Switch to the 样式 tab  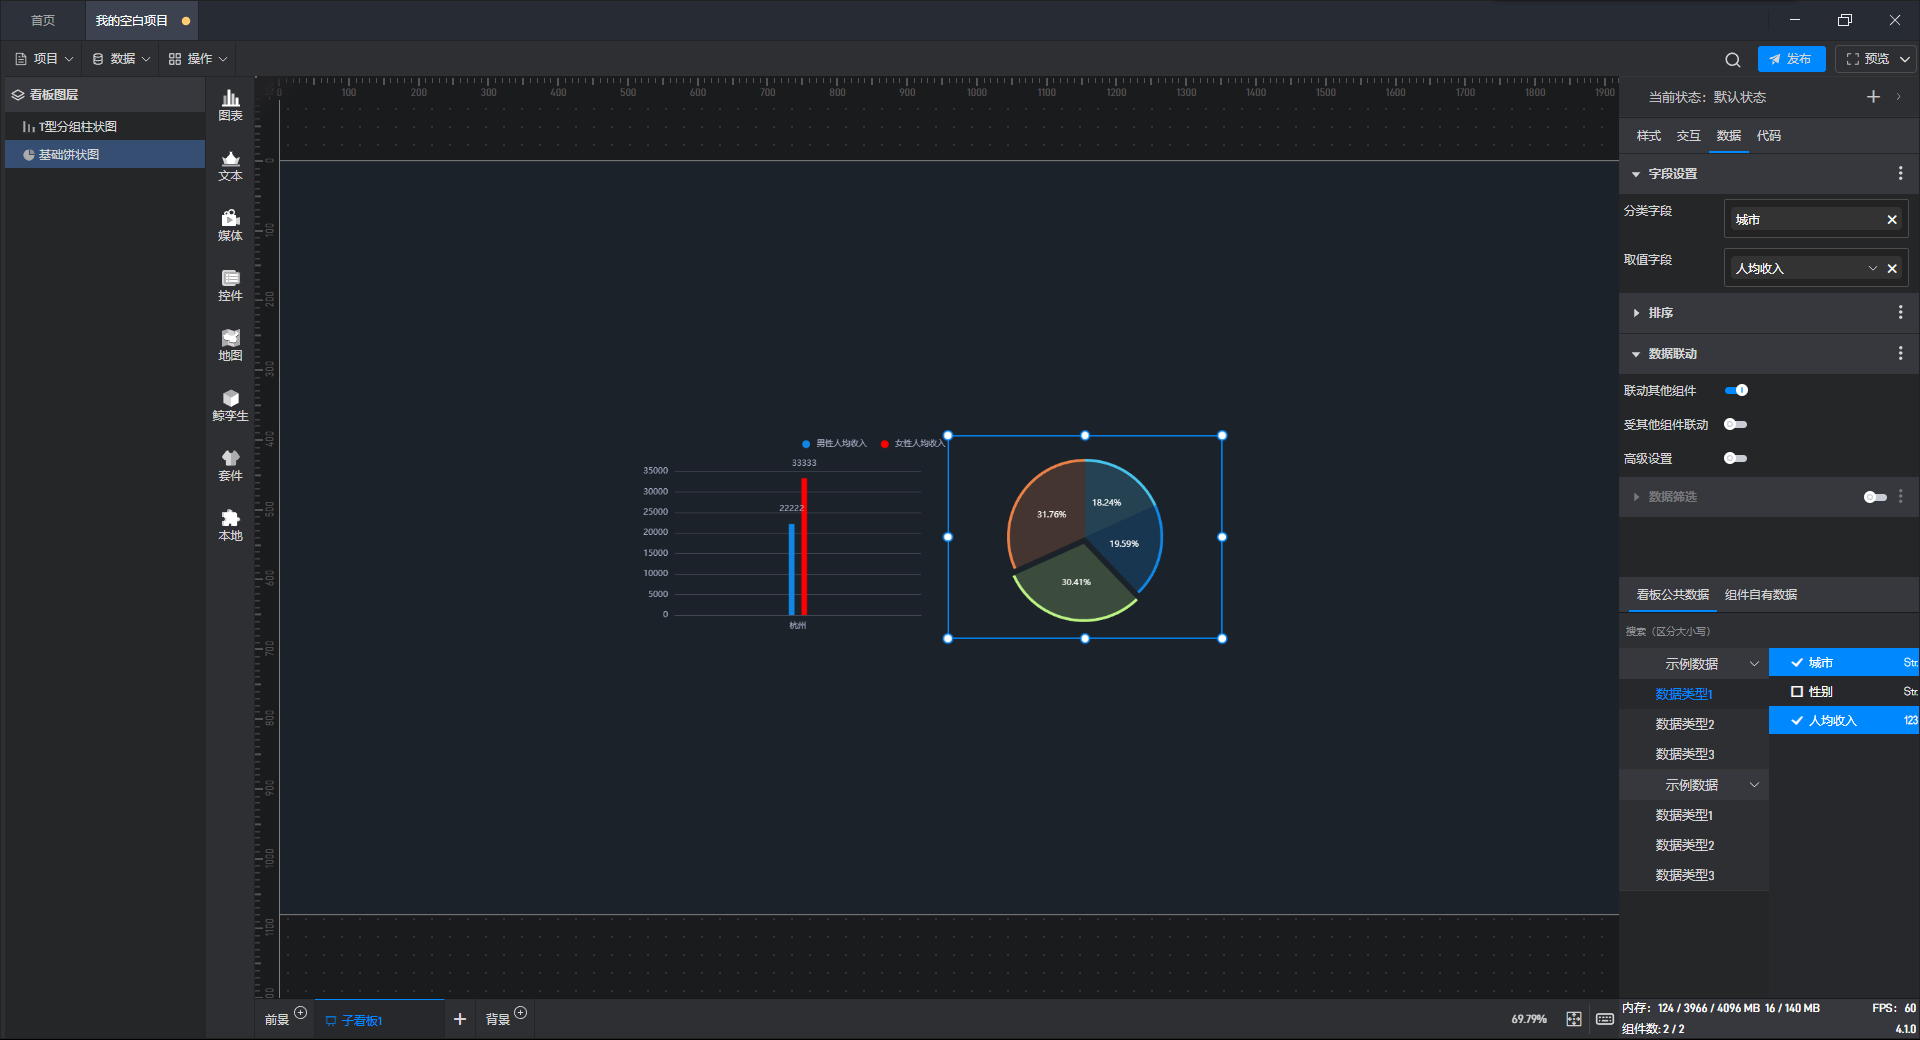(1648, 136)
